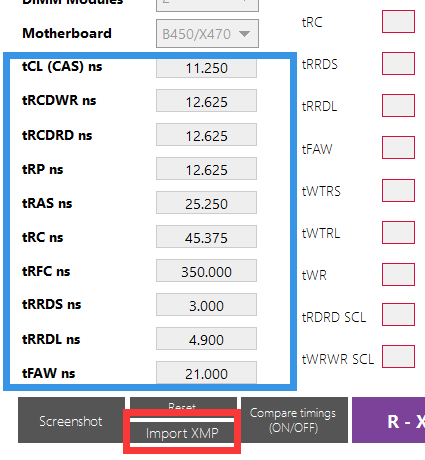Click the tRRDS output box on right
Viewport: 425px width, 460px height.
(398, 63)
